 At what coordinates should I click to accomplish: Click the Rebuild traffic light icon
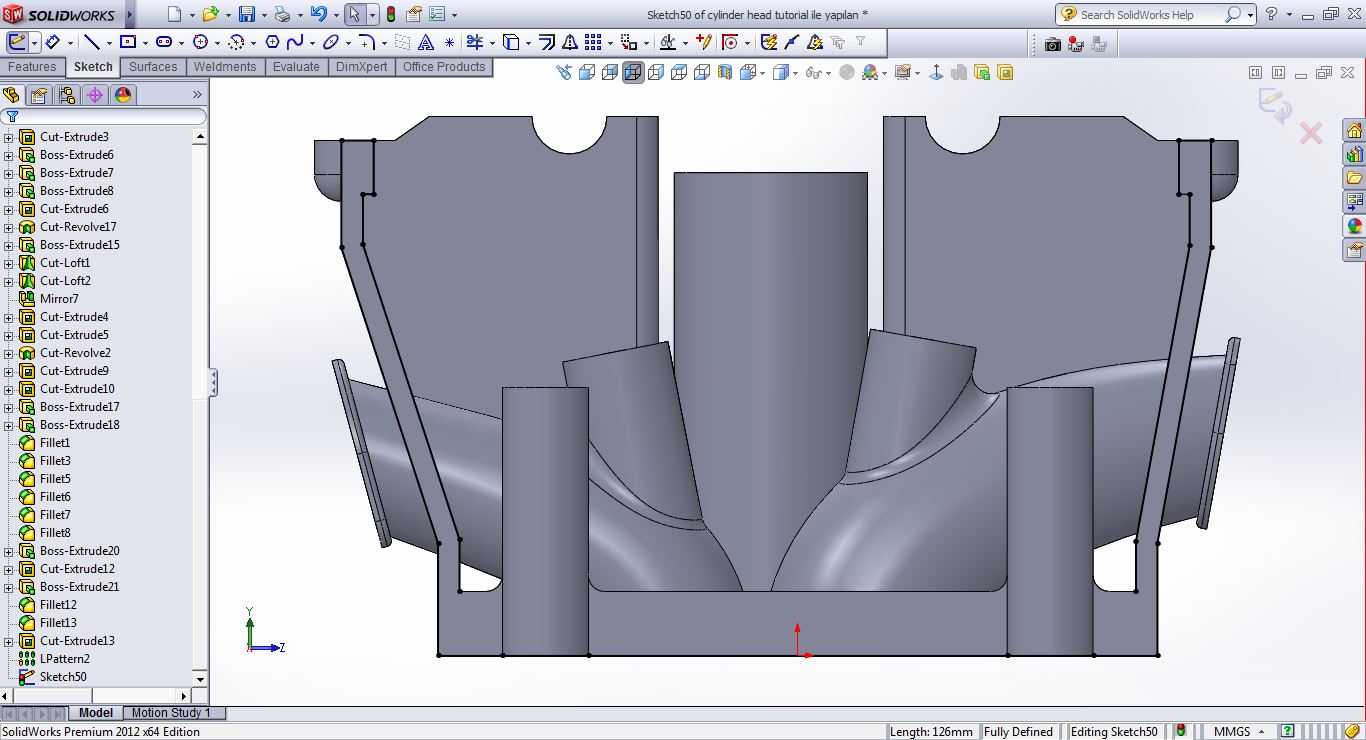390,14
